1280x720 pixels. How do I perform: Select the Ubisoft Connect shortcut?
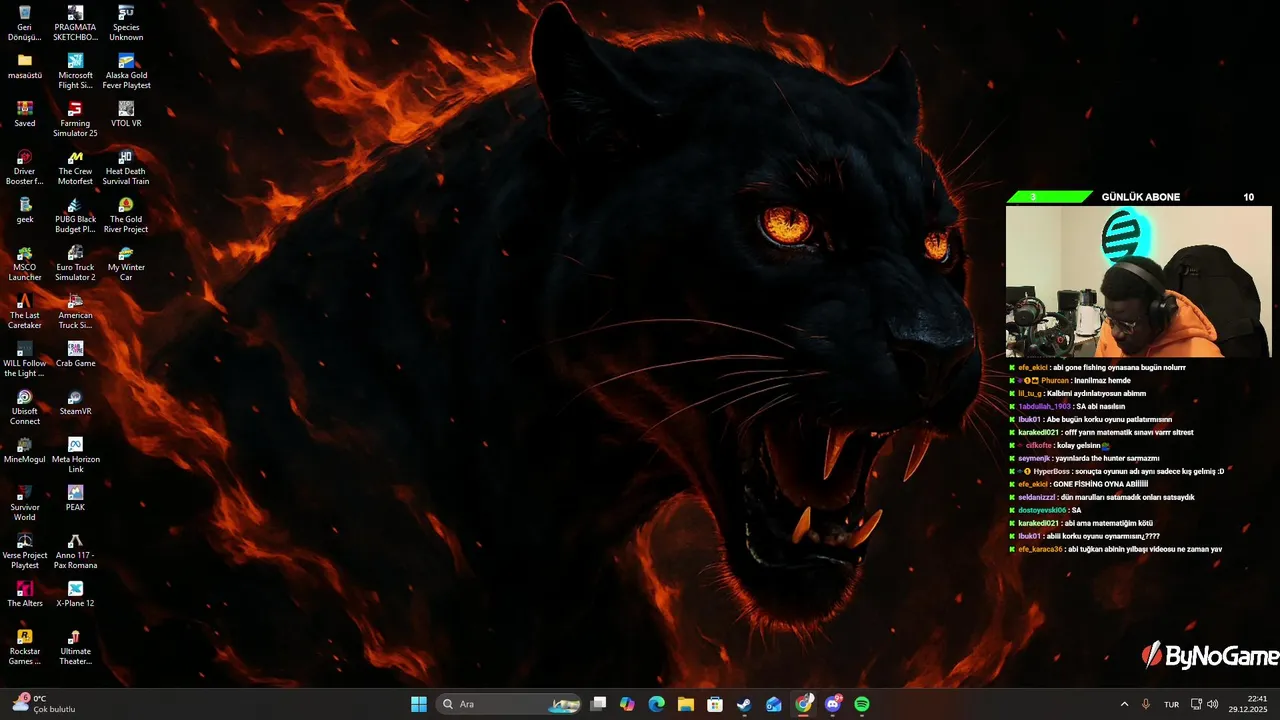point(25,407)
